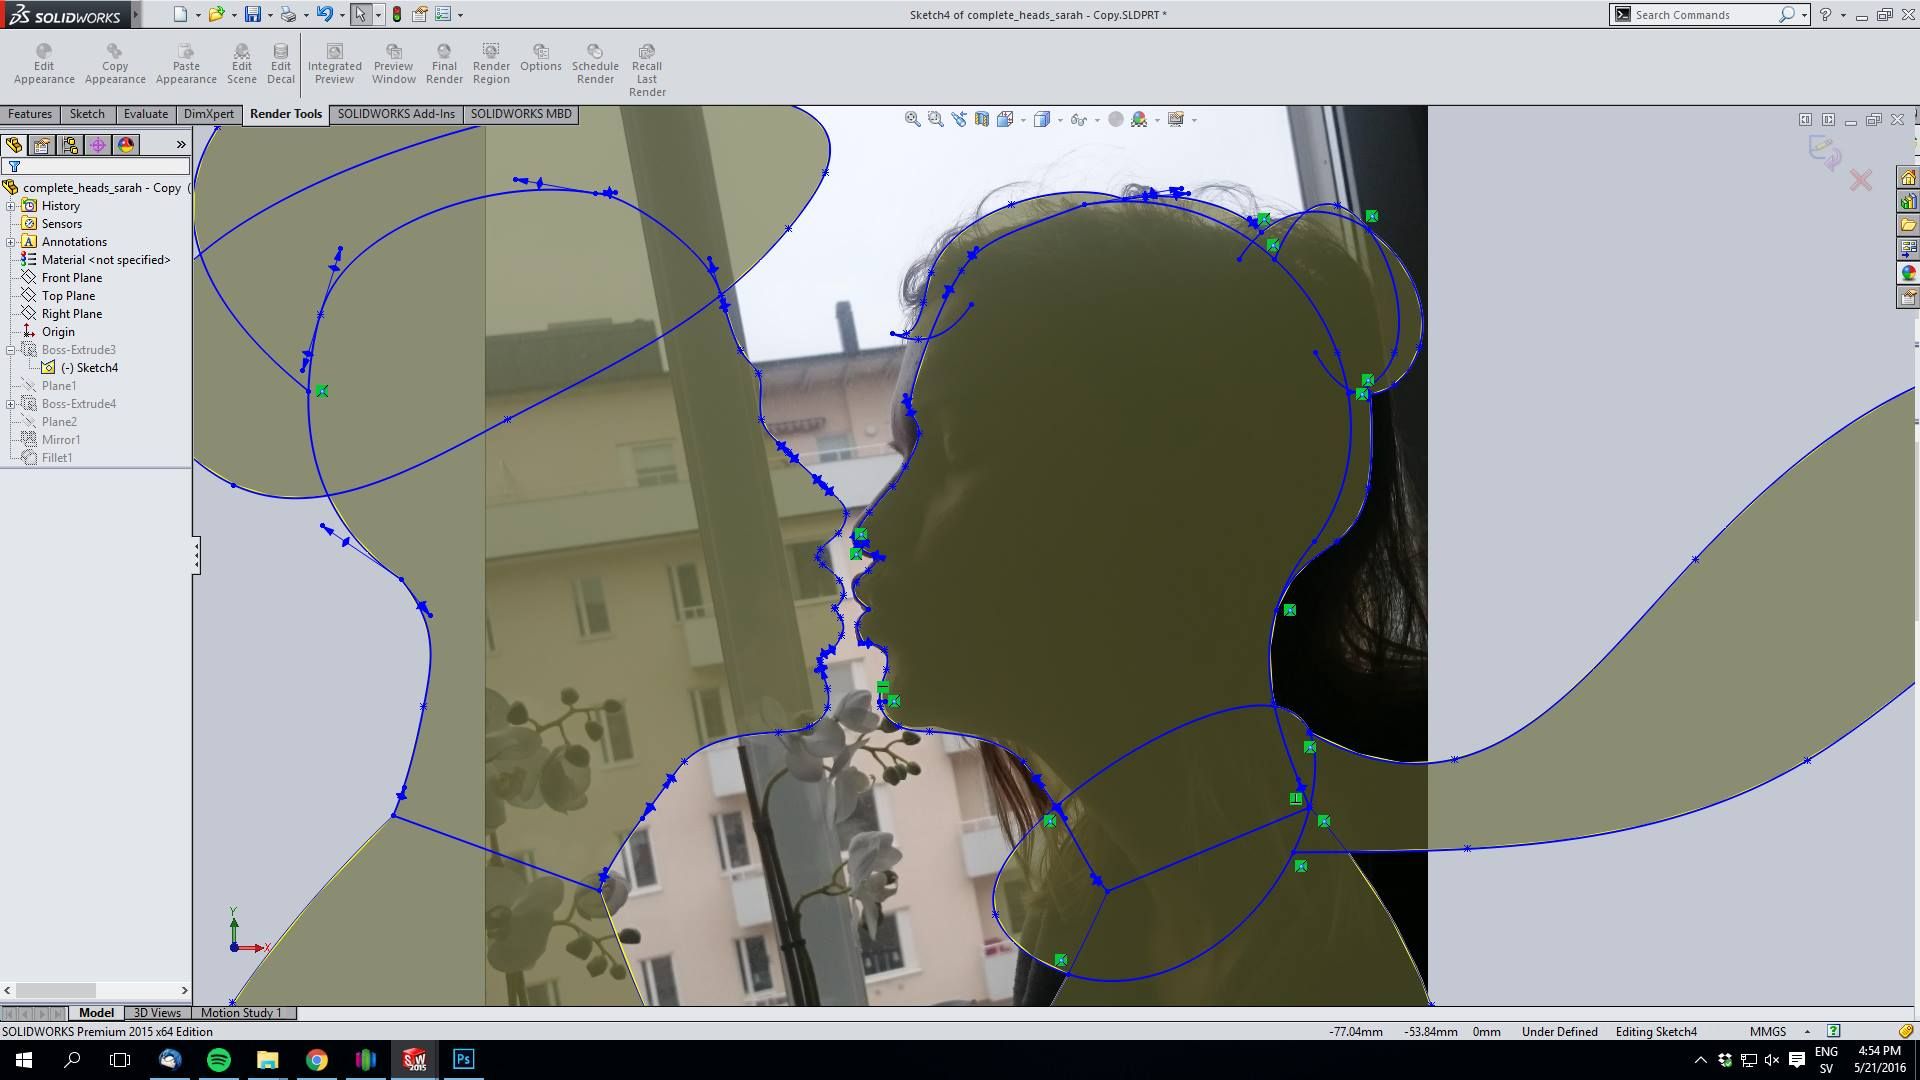The image size is (1920, 1080).
Task: Switch to the Sketch tab
Action: (x=87, y=114)
